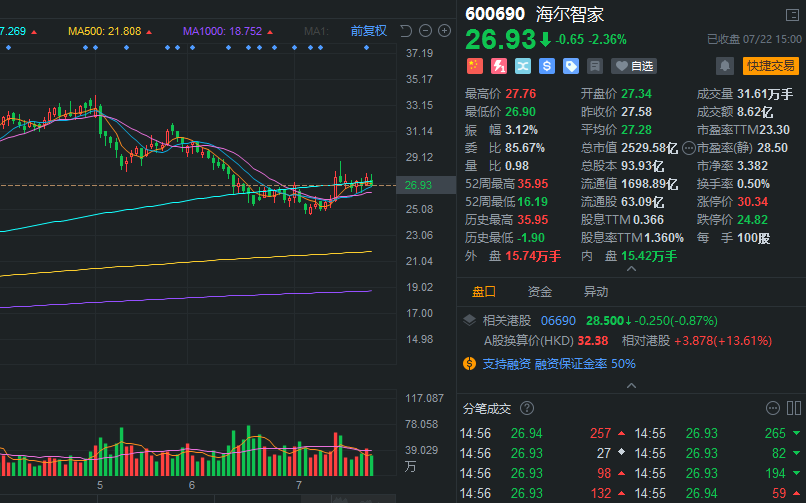Collapse the quote details panel chevron
This screenshot has height=503, width=806.
pyautogui.click(x=632, y=269)
